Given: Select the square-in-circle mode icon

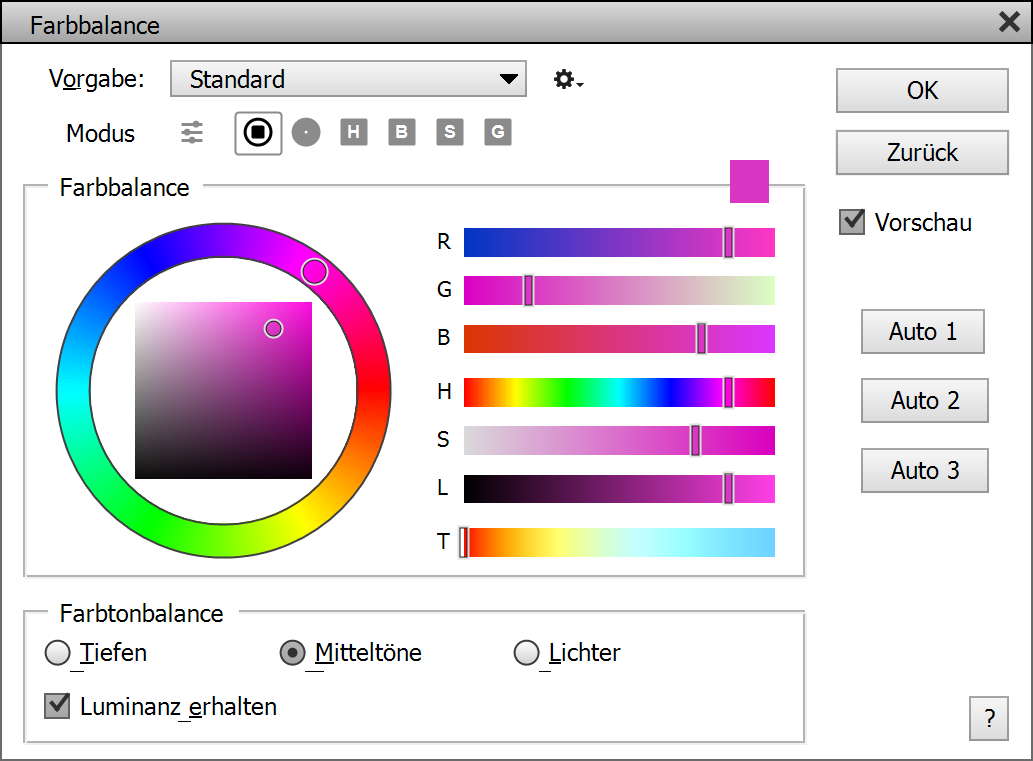Looking at the screenshot, I should [258, 132].
